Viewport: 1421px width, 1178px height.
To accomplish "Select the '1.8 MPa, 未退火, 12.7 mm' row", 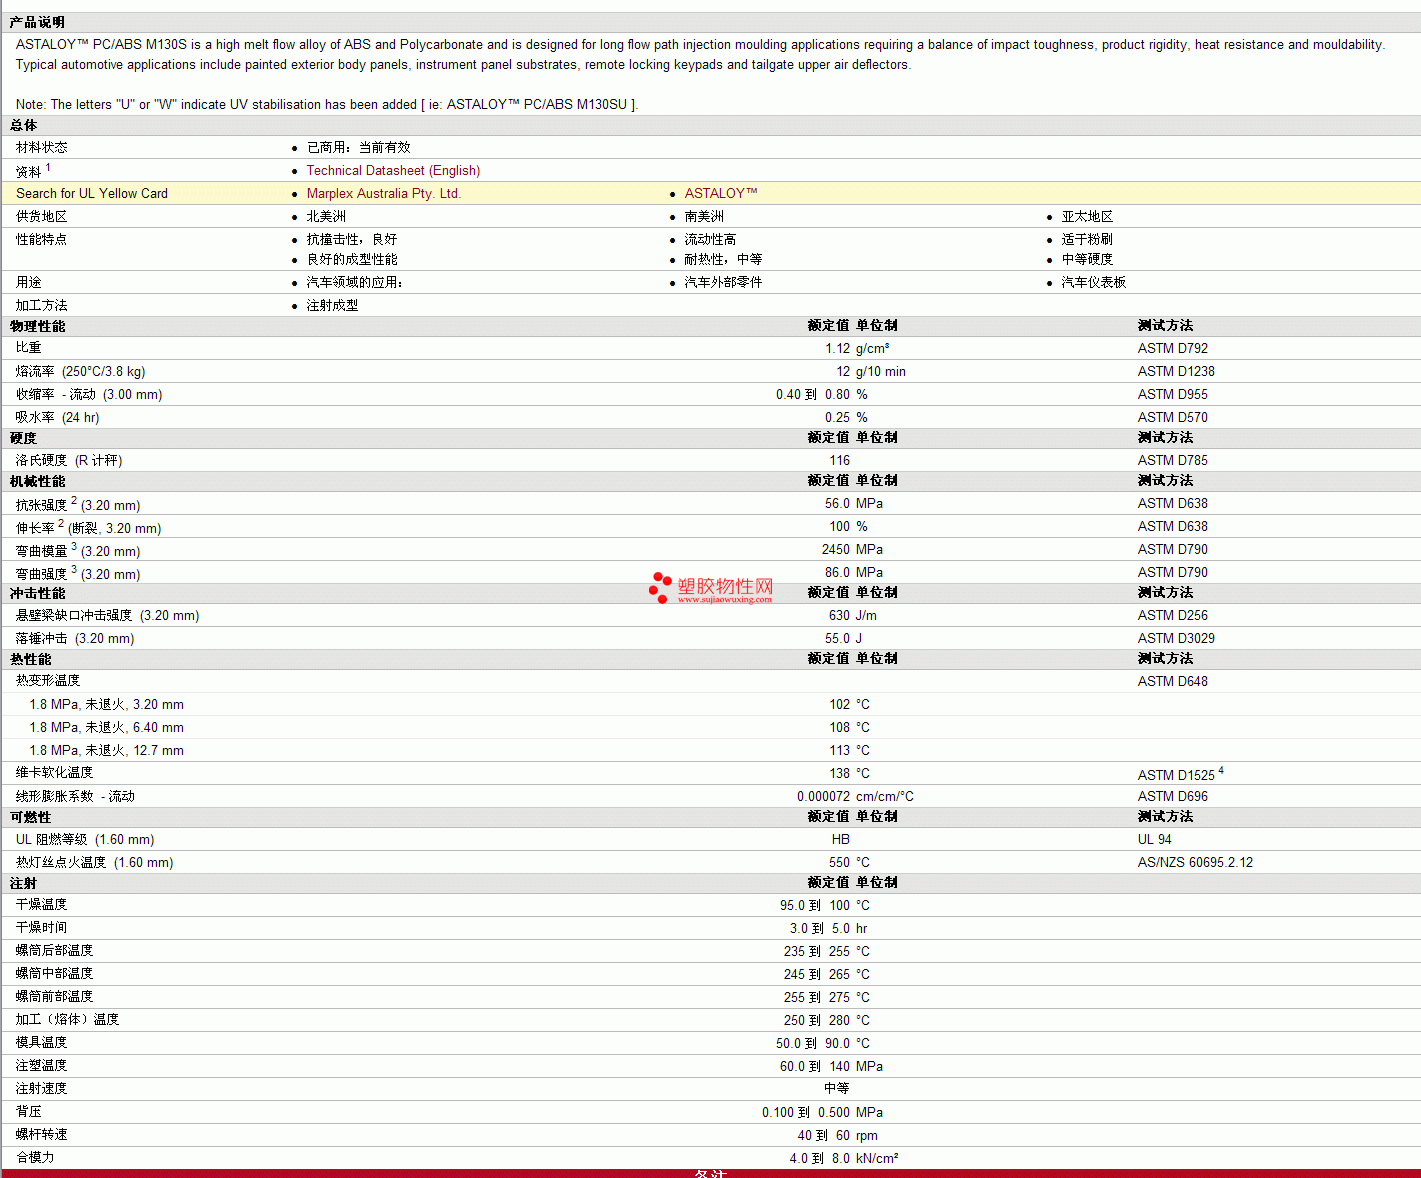I will [107, 751].
